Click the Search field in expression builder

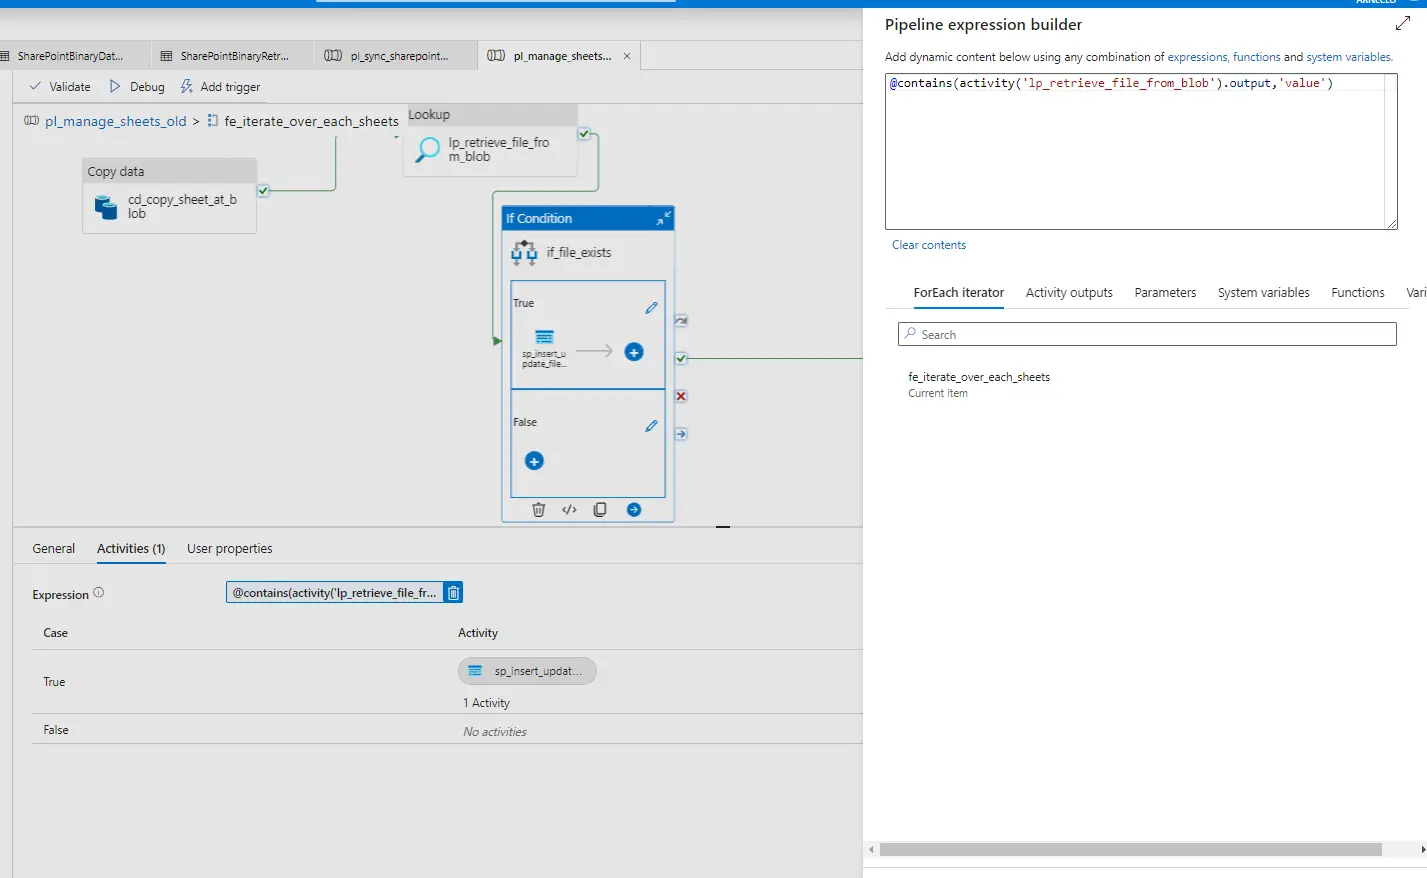[x=1146, y=334]
